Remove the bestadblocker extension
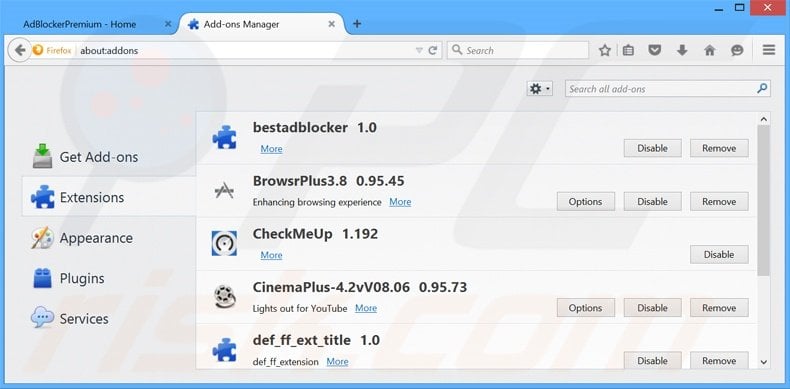 719,148
